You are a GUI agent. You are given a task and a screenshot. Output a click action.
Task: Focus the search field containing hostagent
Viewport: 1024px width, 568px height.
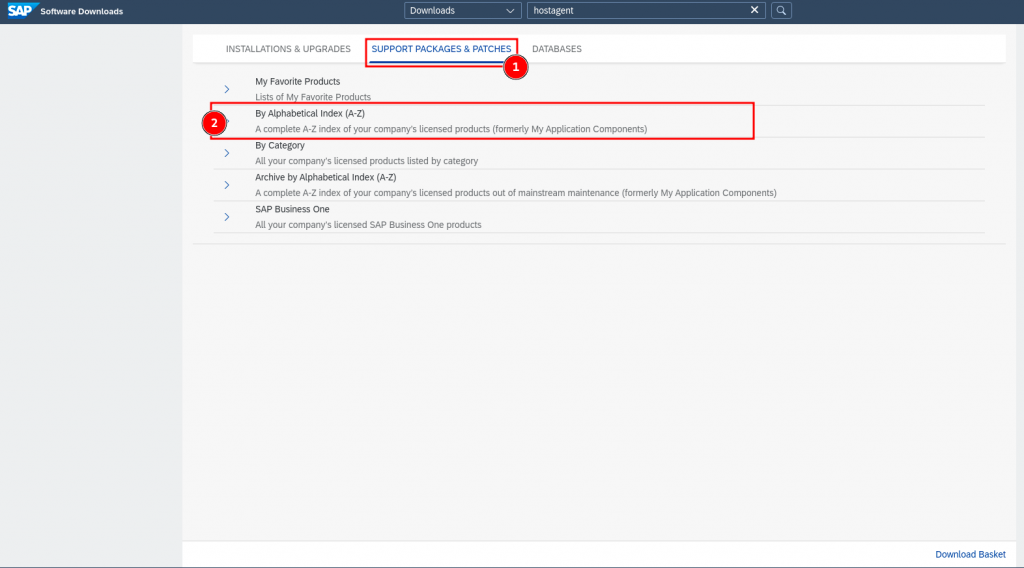pos(638,10)
